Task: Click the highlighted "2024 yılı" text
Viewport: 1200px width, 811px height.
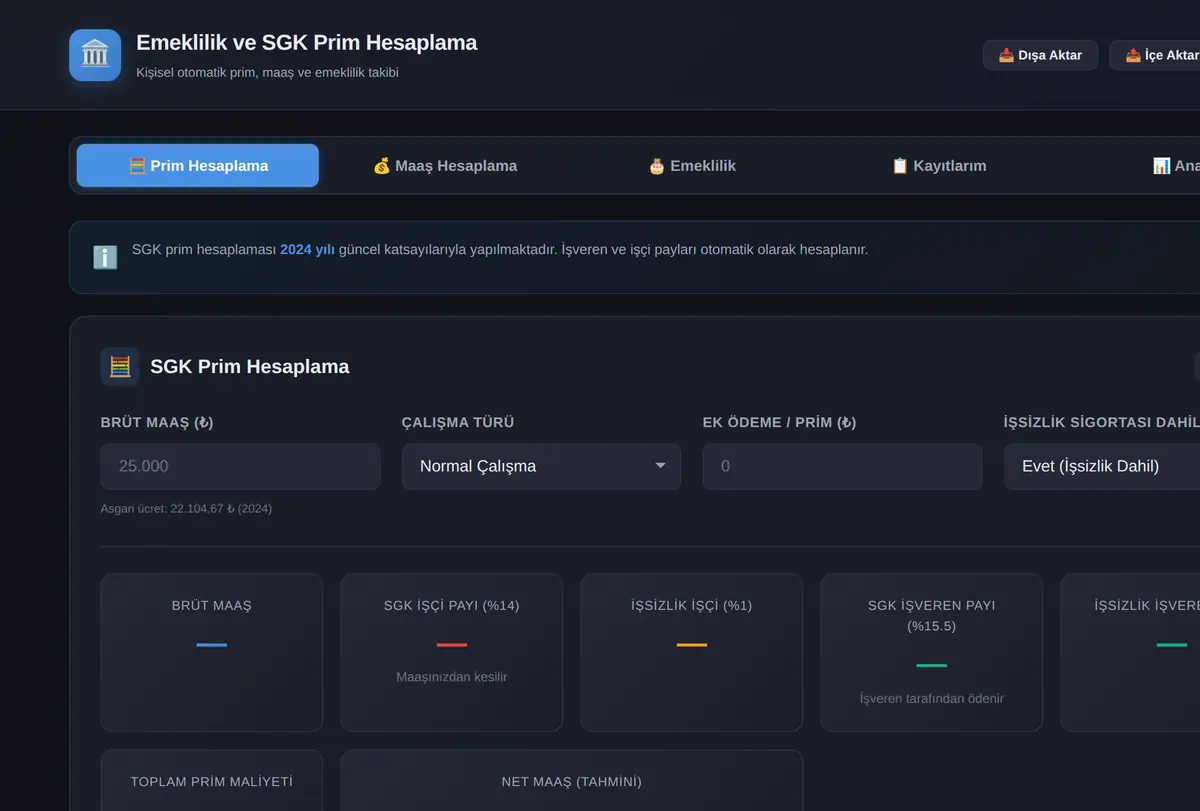Action: click(x=307, y=249)
